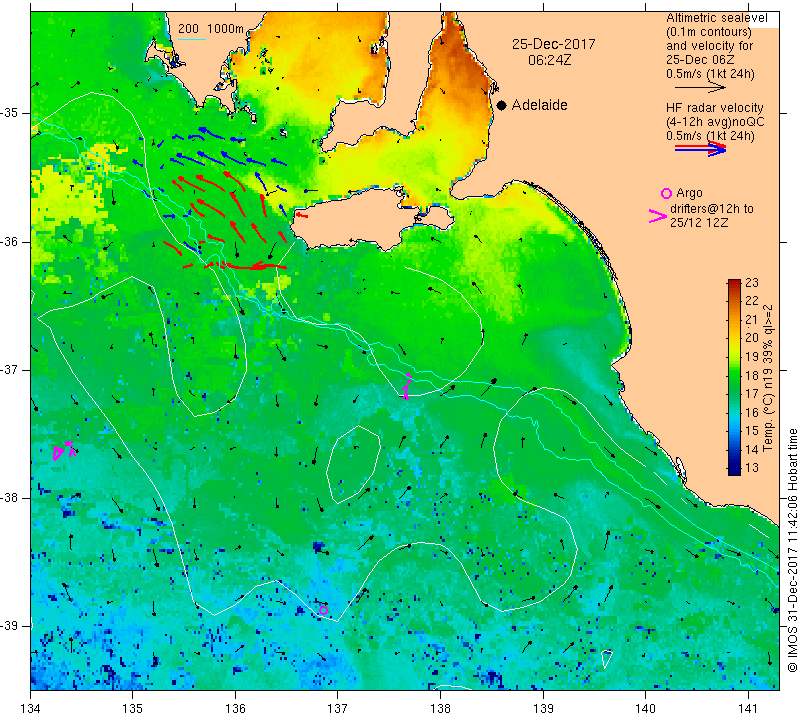Click the red and blue HF radar scale arrow
This screenshot has height=720, width=800.
700,149
